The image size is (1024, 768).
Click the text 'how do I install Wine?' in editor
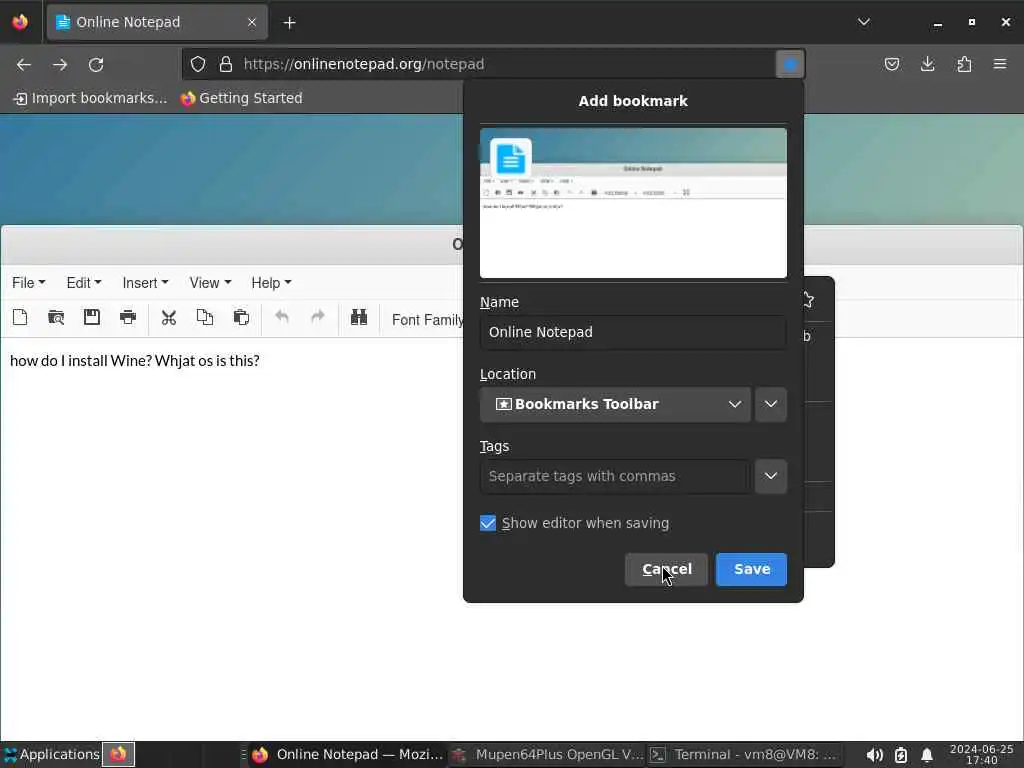click(81, 360)
